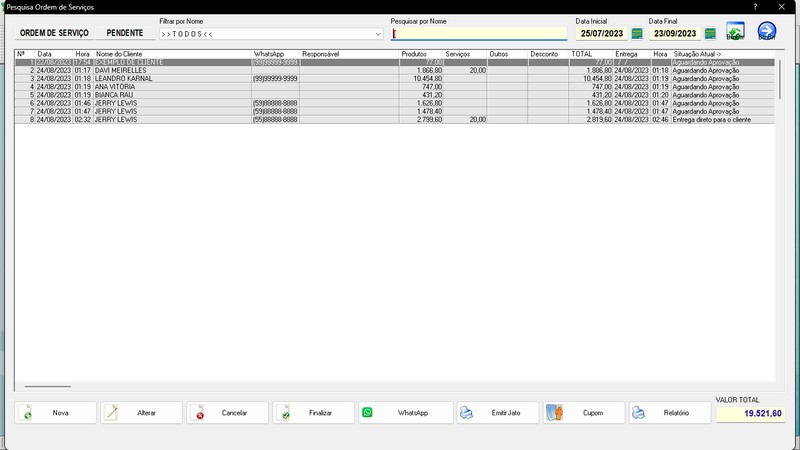800x450 pixels.
Task: Click the green refresh window icon
Action: (735, 31)
